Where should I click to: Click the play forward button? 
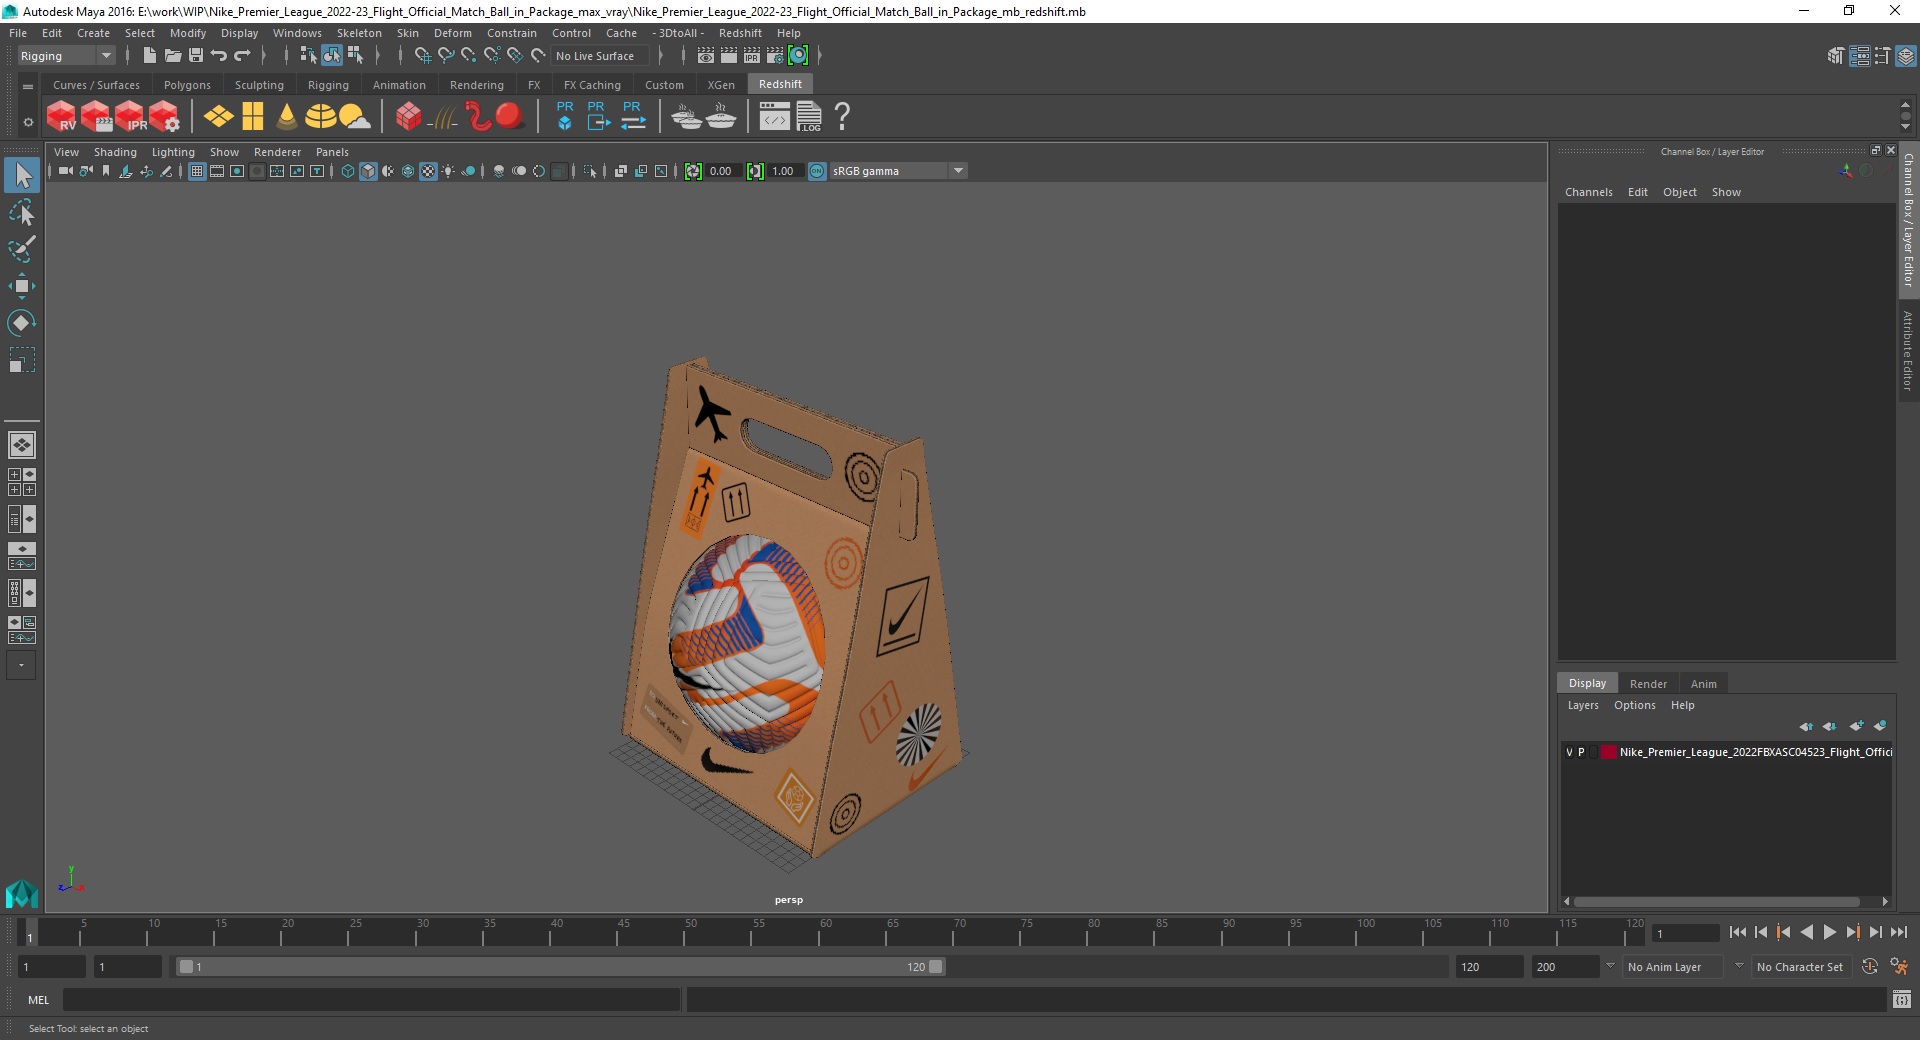[1829, 932]
